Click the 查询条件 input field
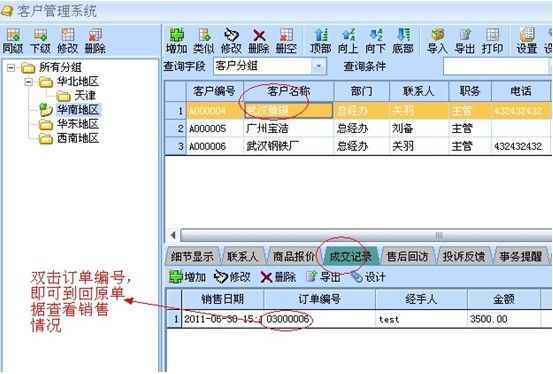This screenshot has width=553, height=374. (497, 66)
